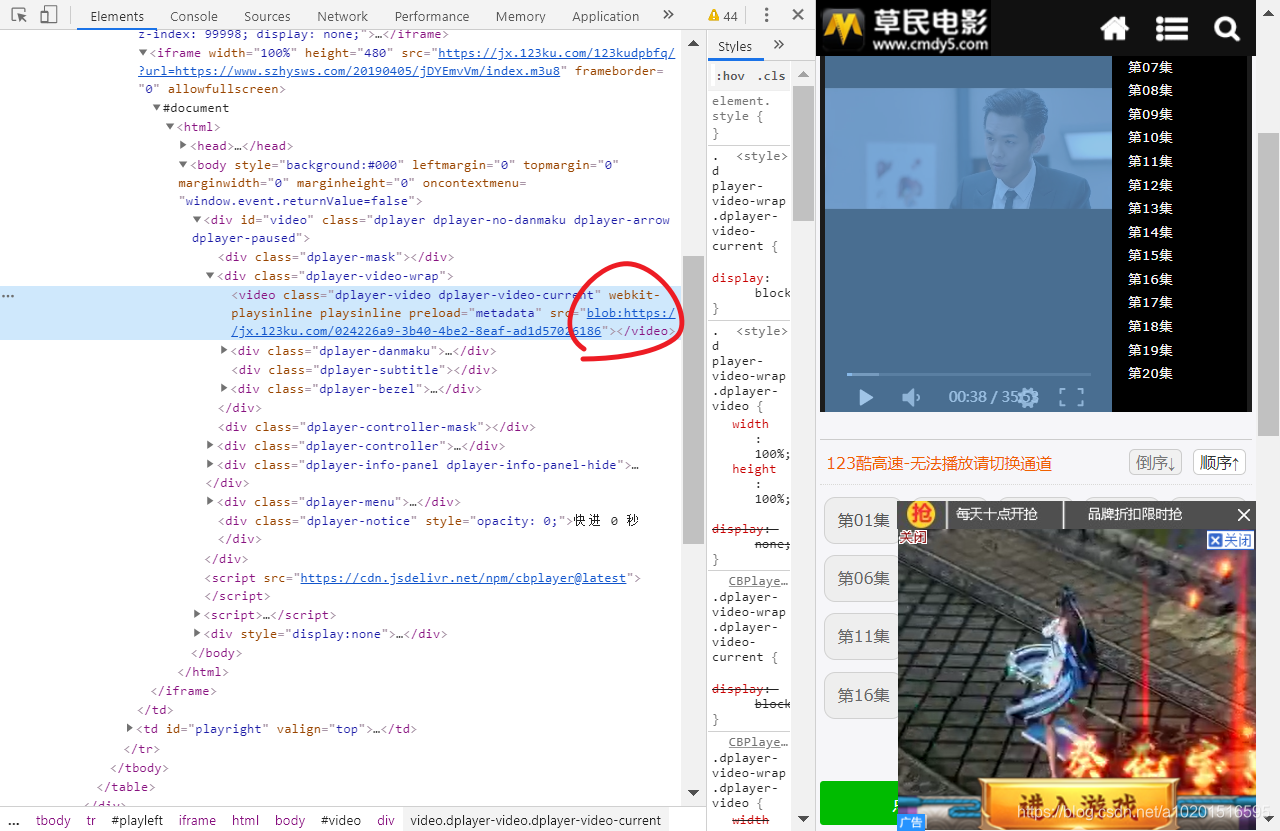
Task: Switch to the Console tab
Action: coord(194,16)
